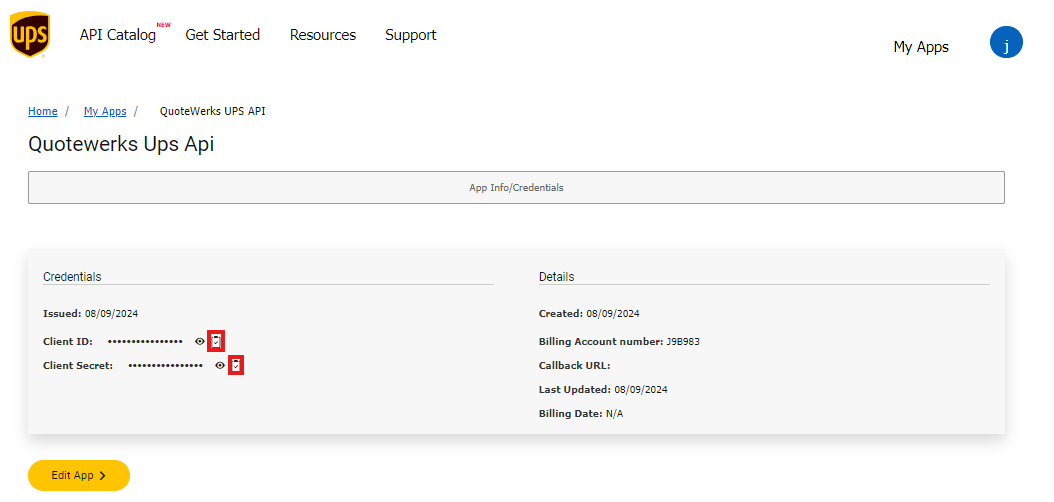This screenshot has height=502, width=1054.
Task: Navigate to My Apps breadcrumb link
Action: 105,111
